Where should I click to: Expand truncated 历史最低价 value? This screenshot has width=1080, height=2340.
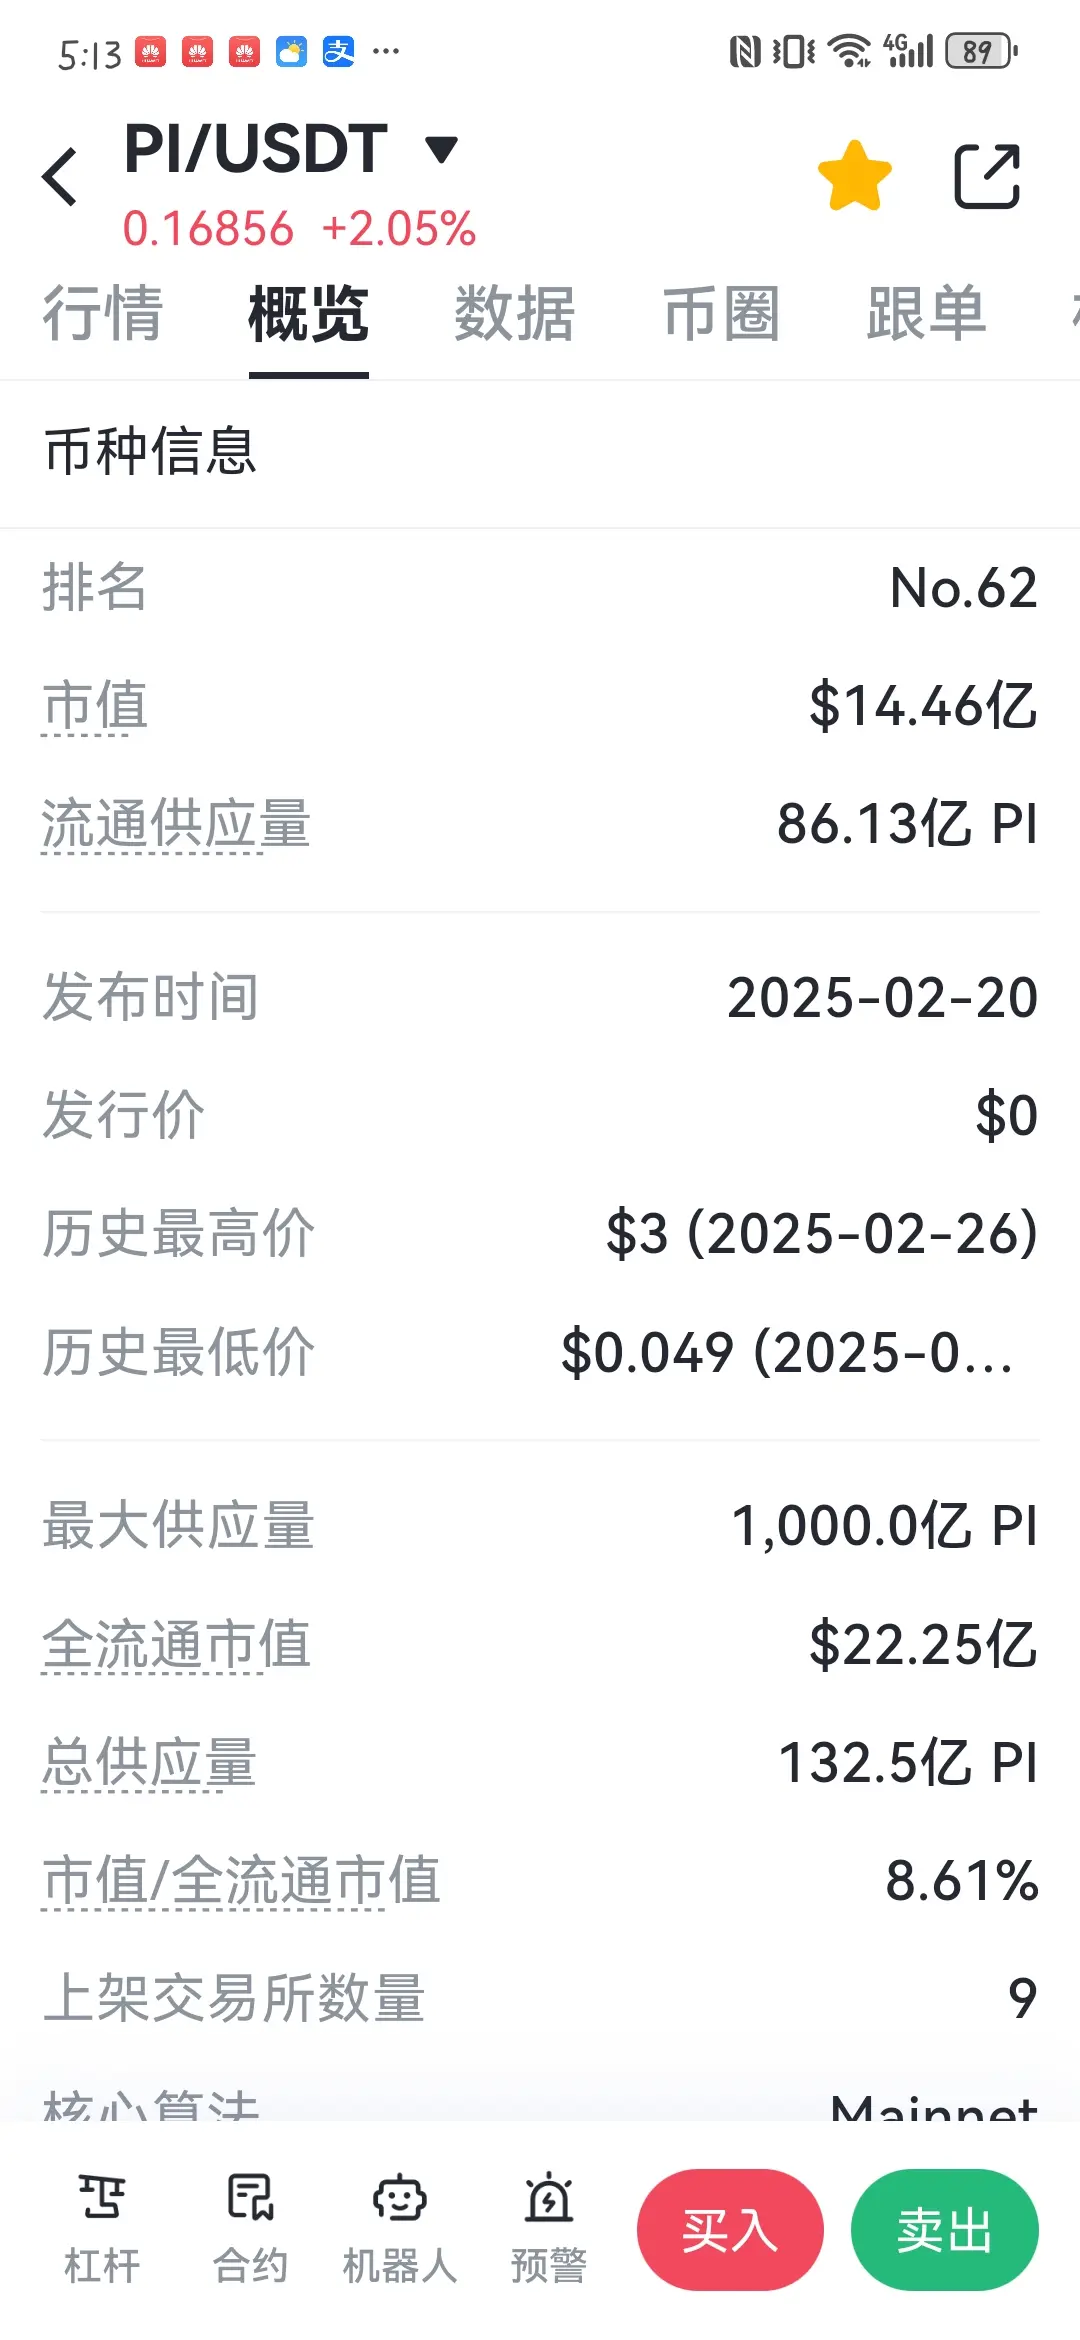[x=787, y=1353]
